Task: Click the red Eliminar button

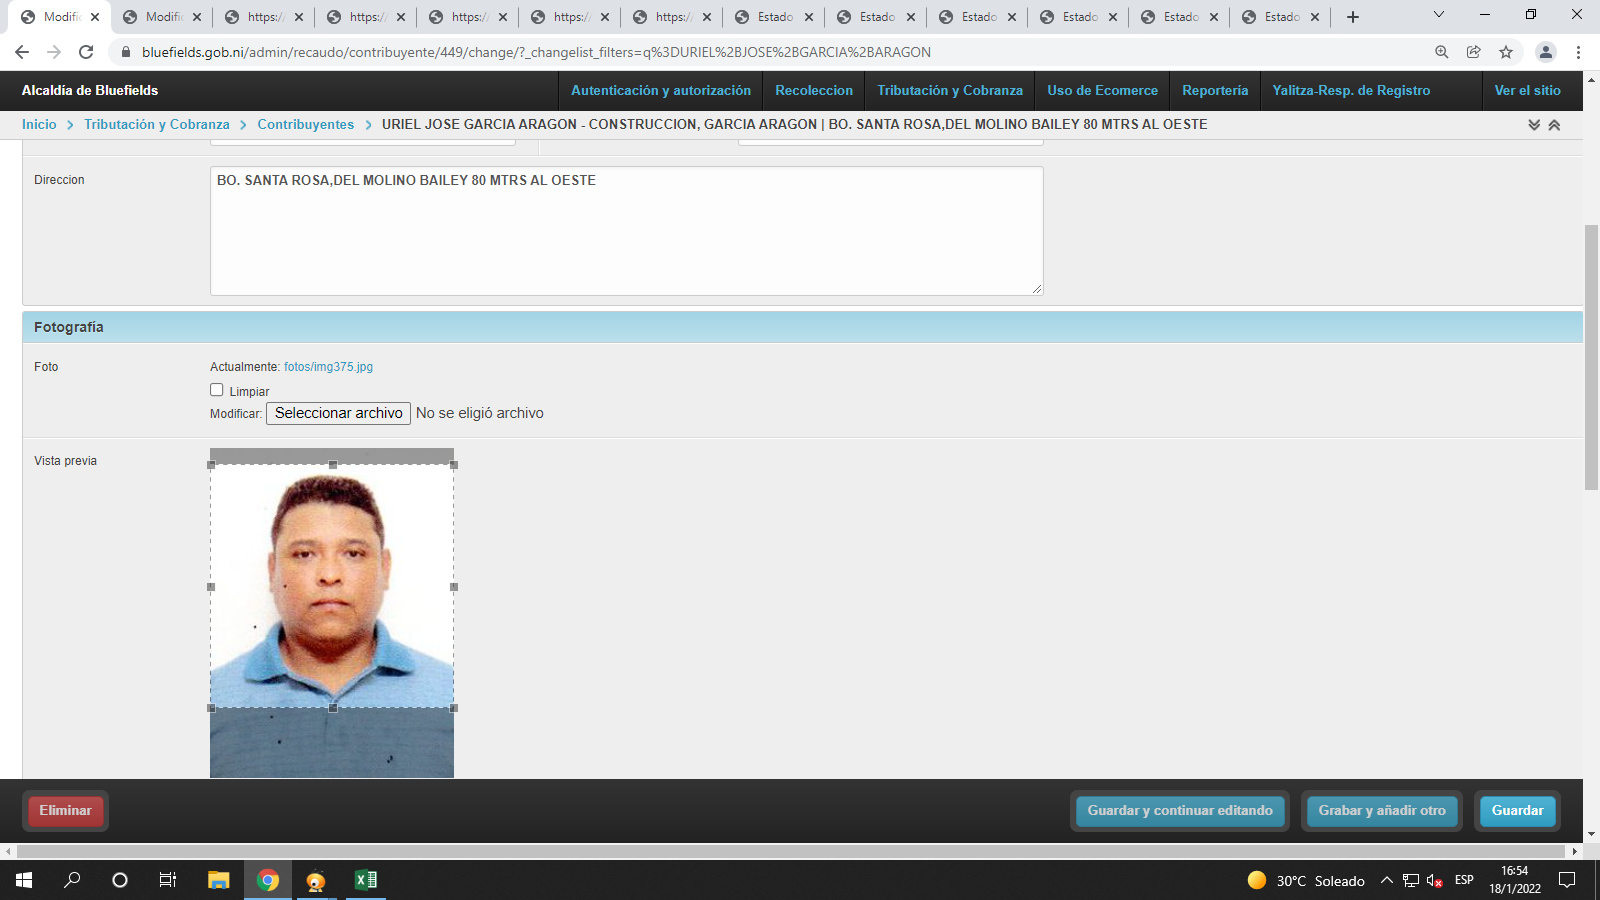Action: [x=65, y=811]
